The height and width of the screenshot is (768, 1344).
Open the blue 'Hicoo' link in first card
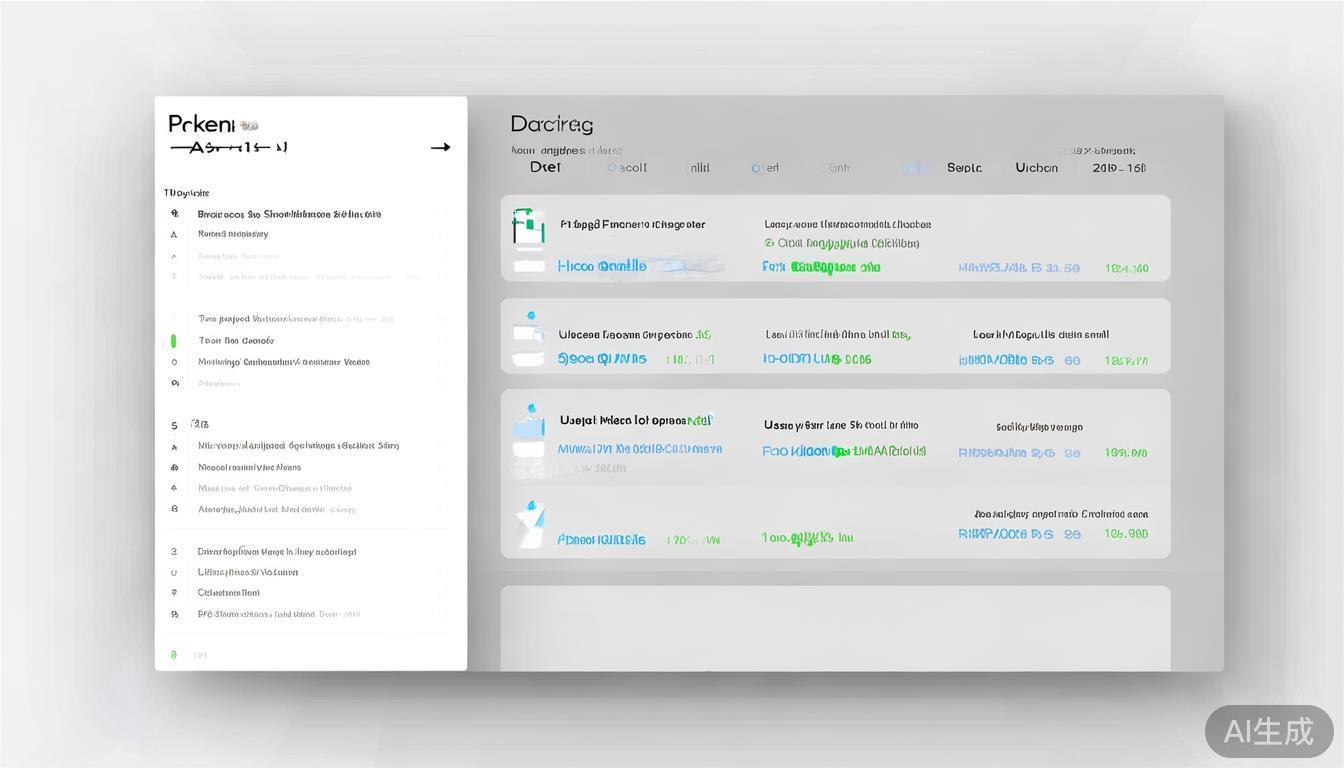pos(601,267)
